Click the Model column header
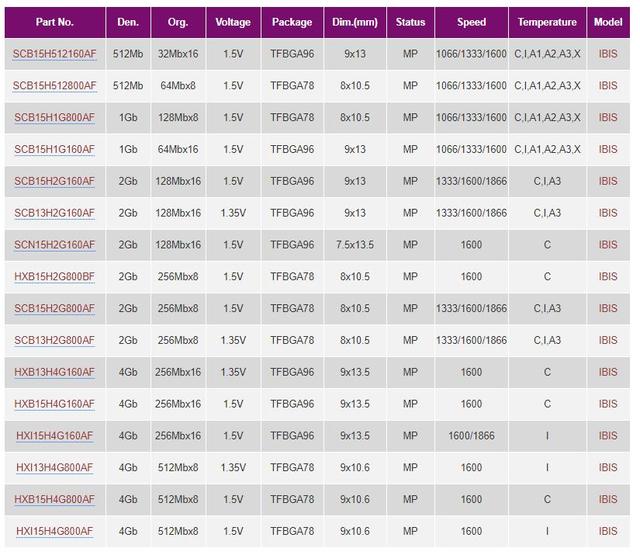This screenshot has width=640, height=555. (x=608, y=22)
